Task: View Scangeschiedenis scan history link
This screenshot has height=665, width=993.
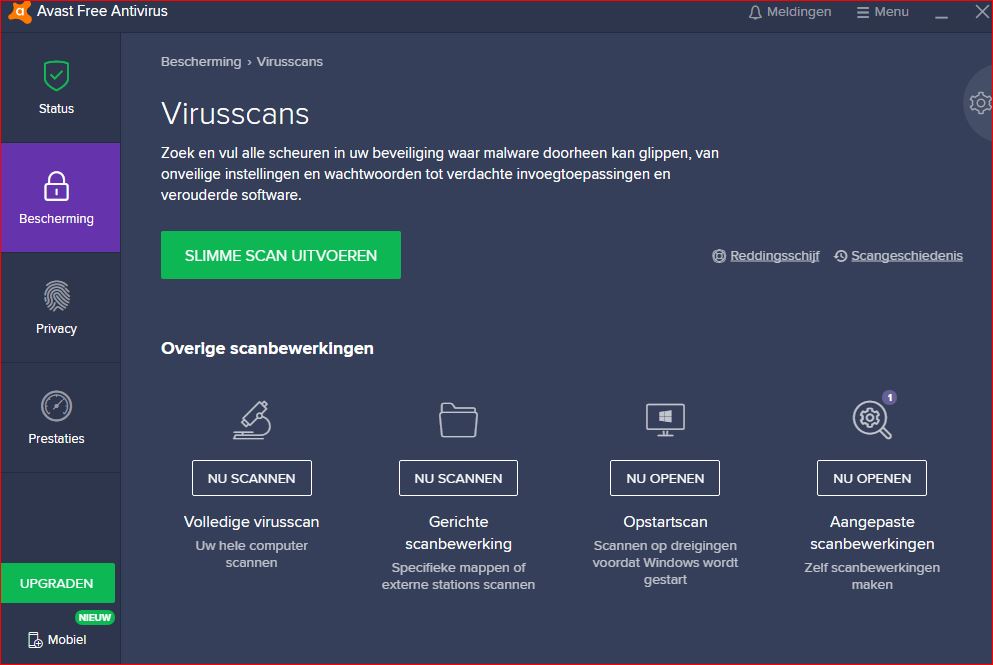Action: point(898,256)
